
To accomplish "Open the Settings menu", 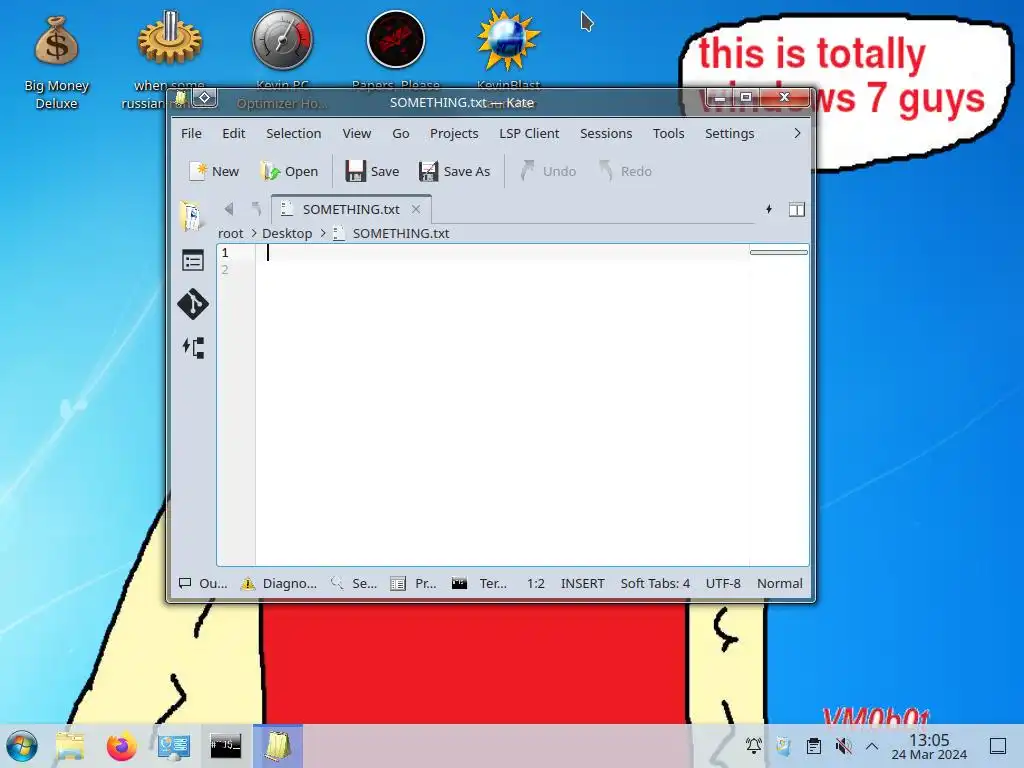I will (729, 133).
